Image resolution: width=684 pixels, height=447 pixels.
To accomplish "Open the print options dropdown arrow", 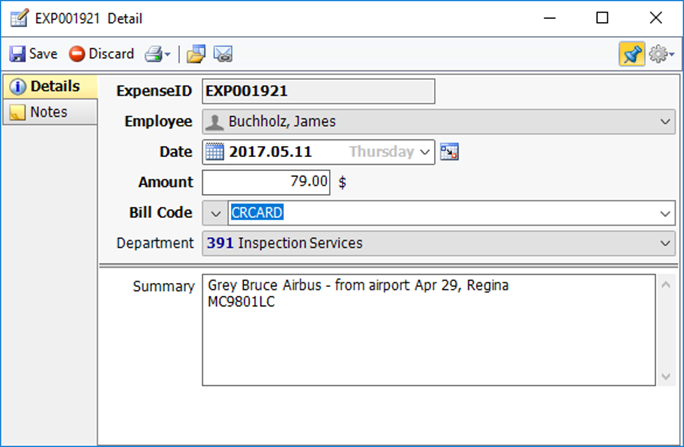I will click(x=168, y=55).
